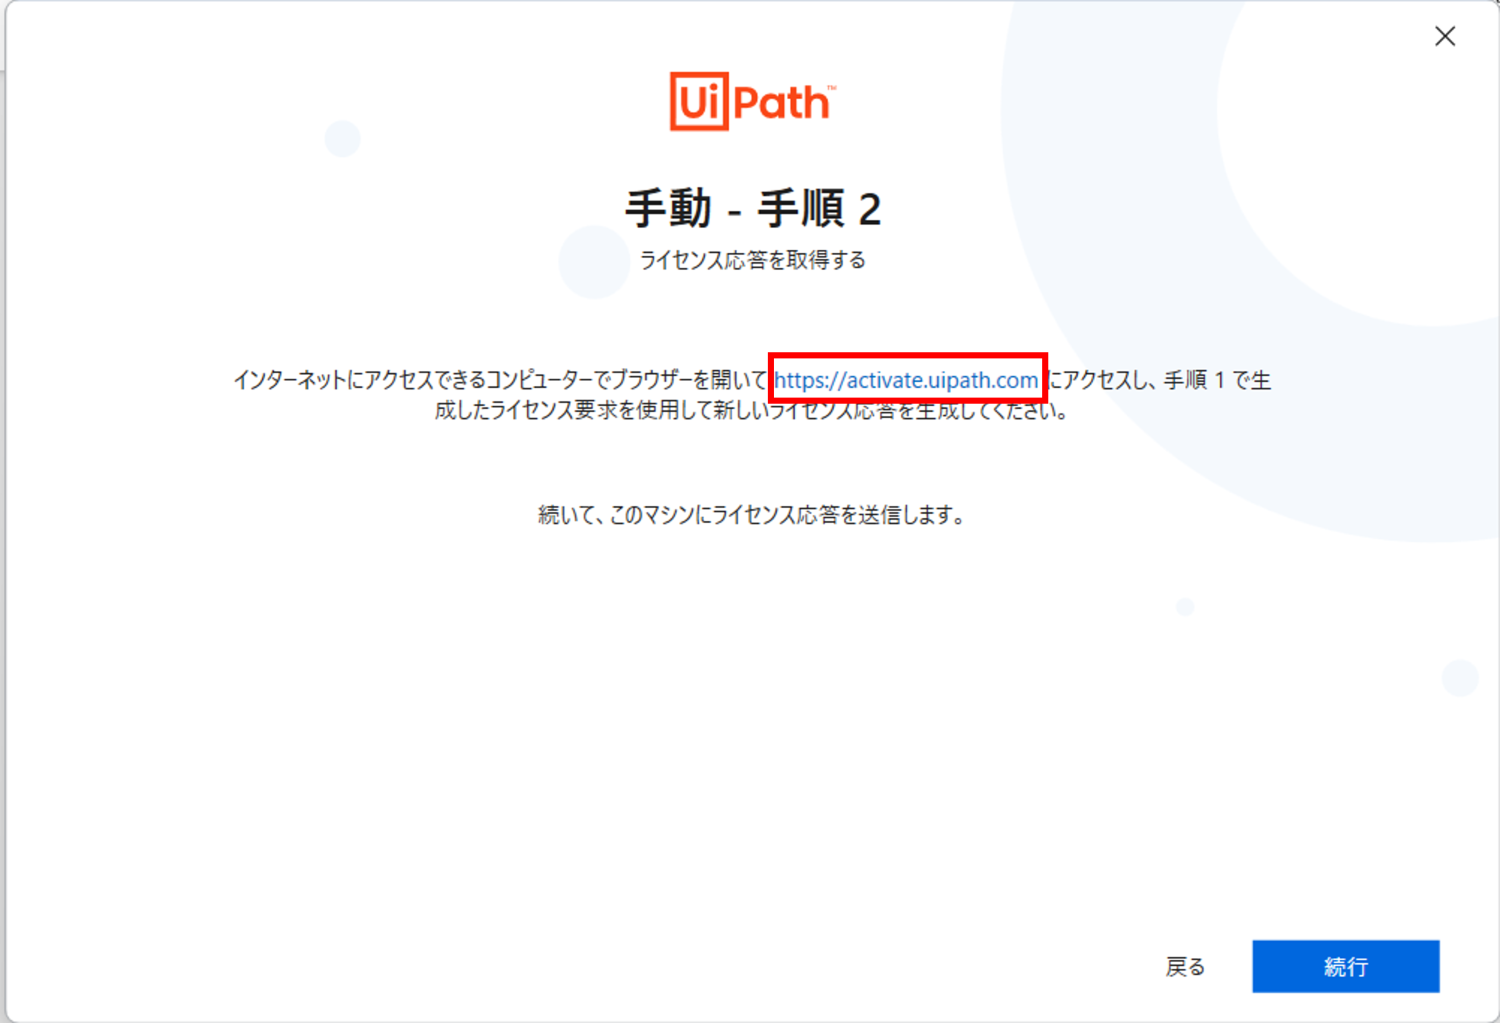Image resolution: width=1500 pixels, height=1023 pixels.
Task: Close the activation dialog with X
Action: [1445, 37]
